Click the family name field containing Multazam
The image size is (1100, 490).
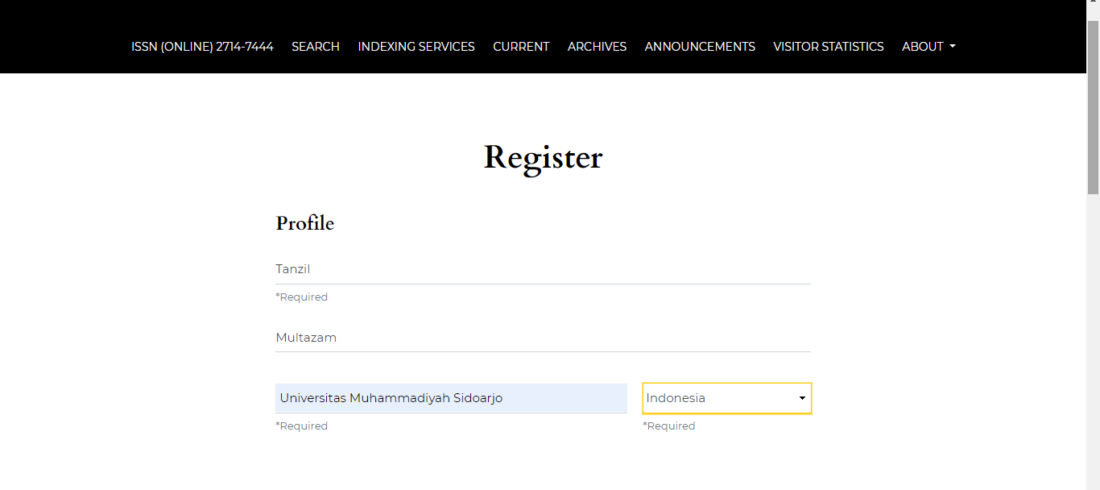coord(542,338)
